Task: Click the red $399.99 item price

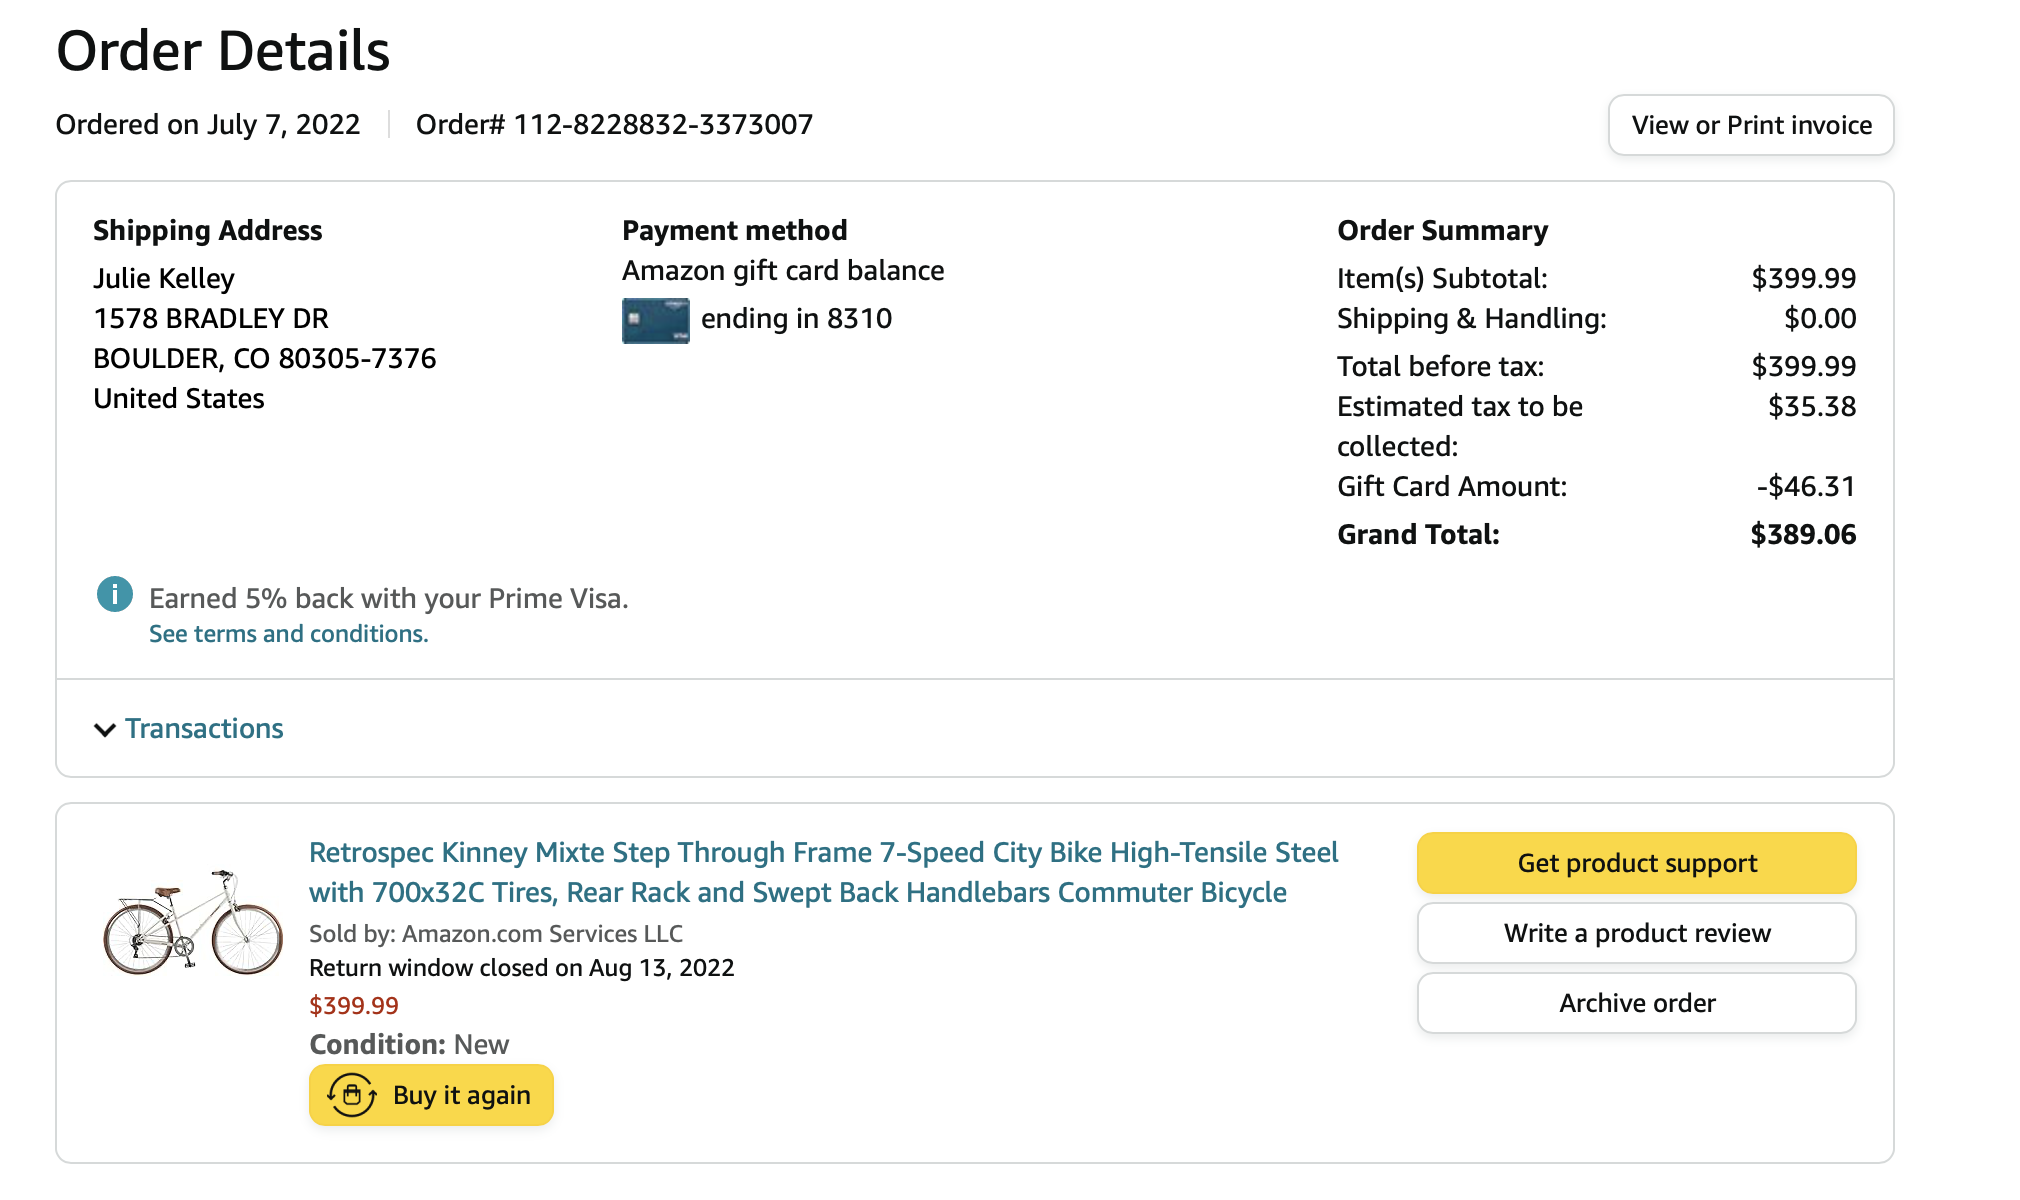Action: click(353, 1005)
